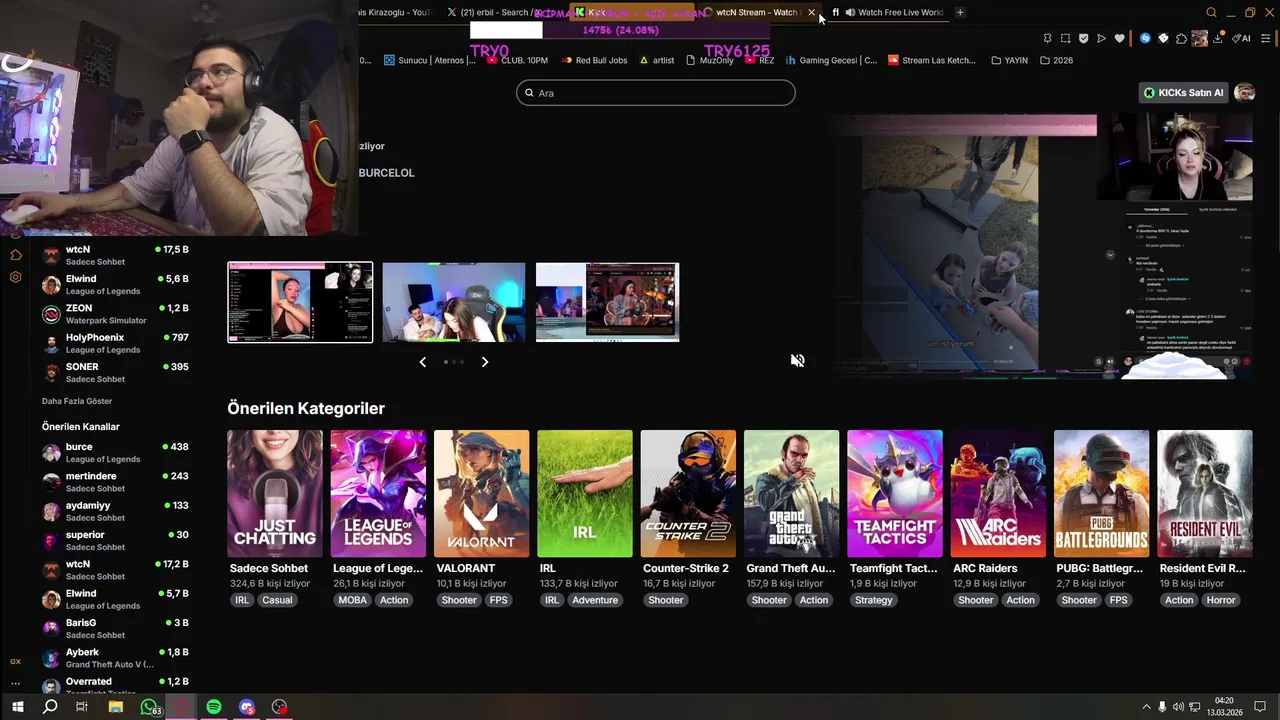Screen dimensions: 1280x720
Task: Switch to the wtcN Stream browser tab
Action: (756, 13)
